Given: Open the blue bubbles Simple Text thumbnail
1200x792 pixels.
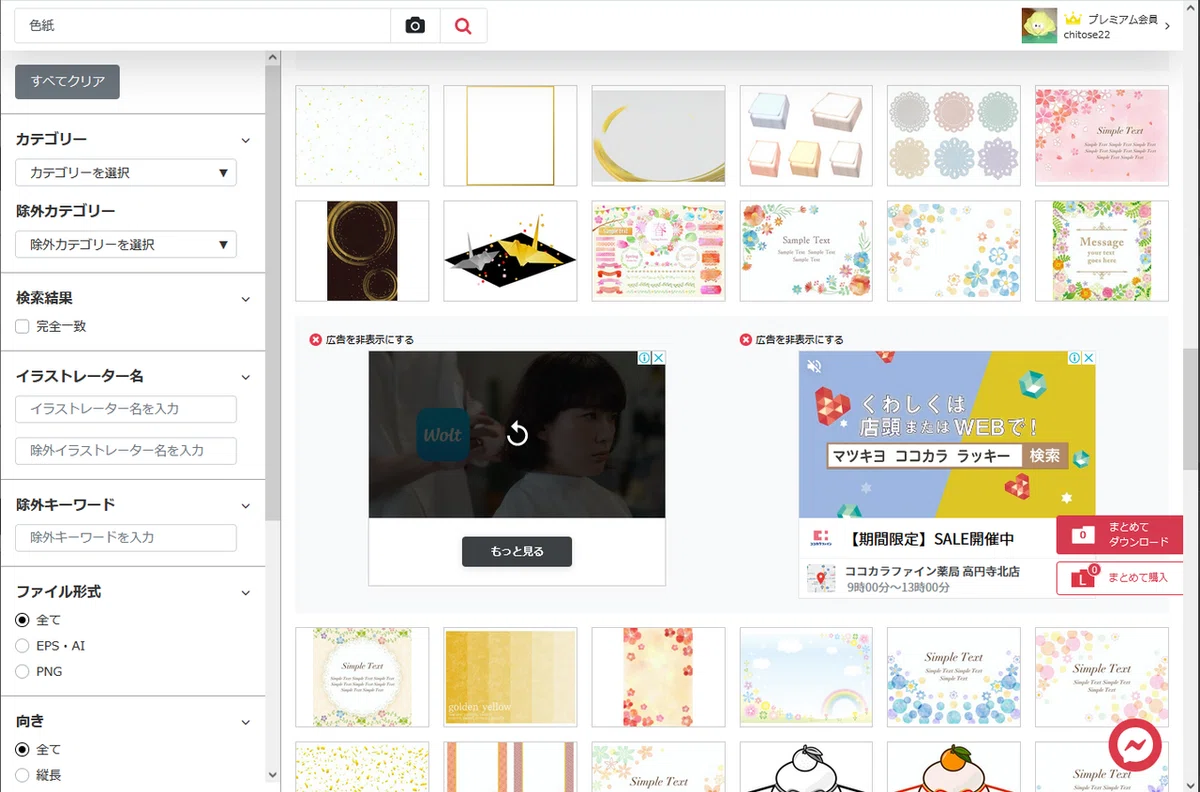Looking at the screenshot, I should [954, 677].
